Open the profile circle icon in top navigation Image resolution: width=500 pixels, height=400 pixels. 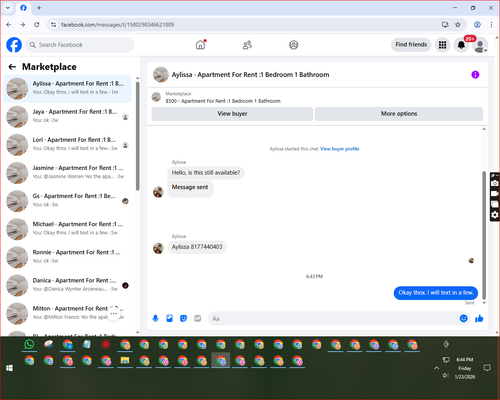pyautogui.click(x=294, y=45)
